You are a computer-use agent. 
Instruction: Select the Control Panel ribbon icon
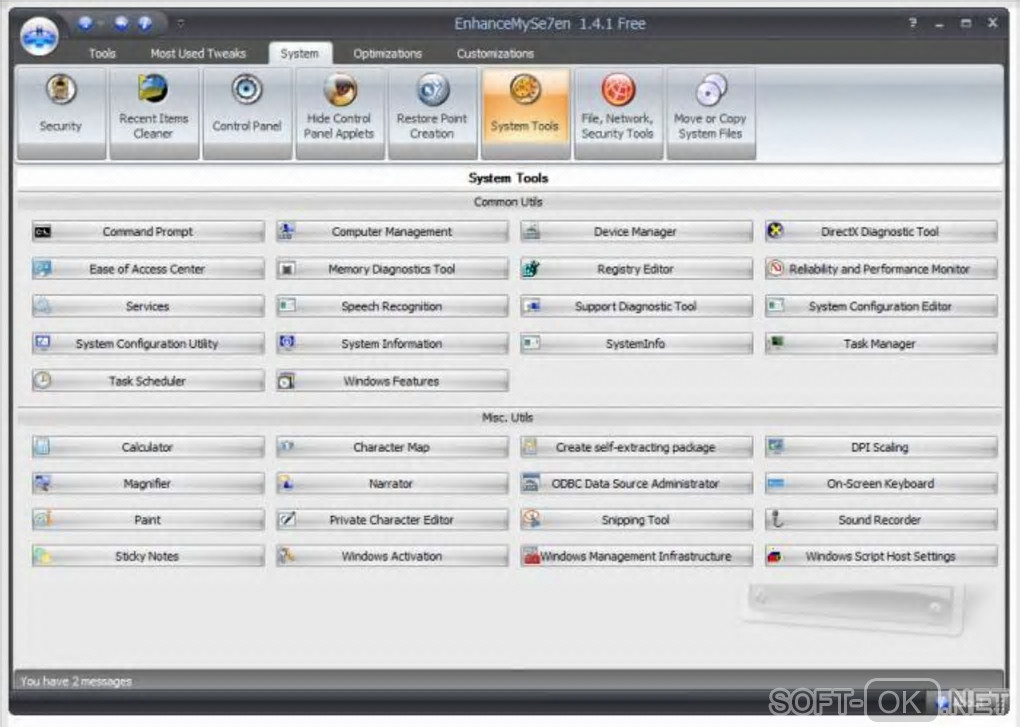[x=247, y=113]
